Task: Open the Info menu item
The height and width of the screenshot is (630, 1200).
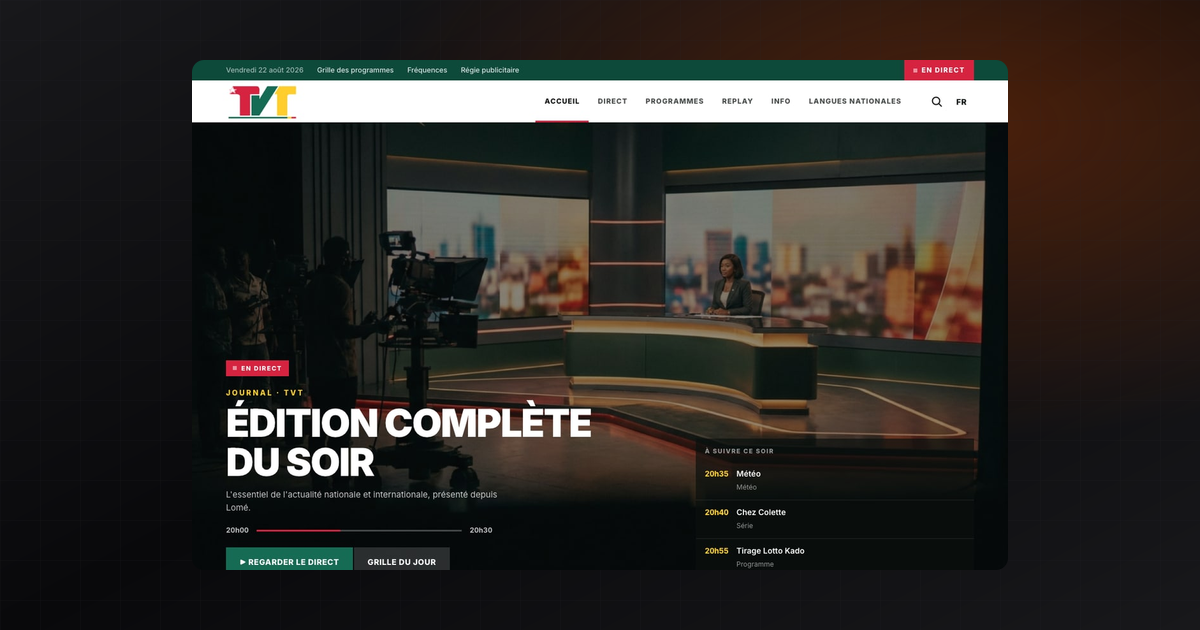Action: 781,101
